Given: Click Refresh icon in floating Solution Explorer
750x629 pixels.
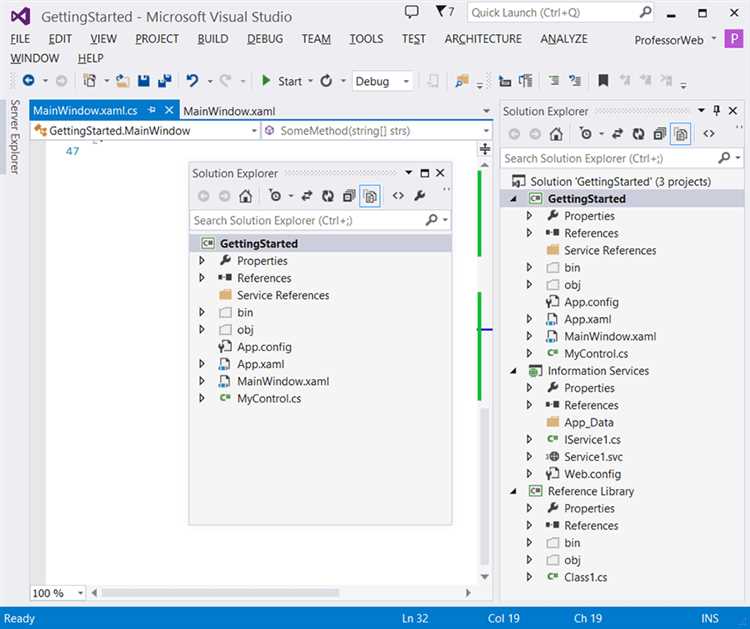Looking at the screenshot, I should pyautogui.click(x=328, y=196).
